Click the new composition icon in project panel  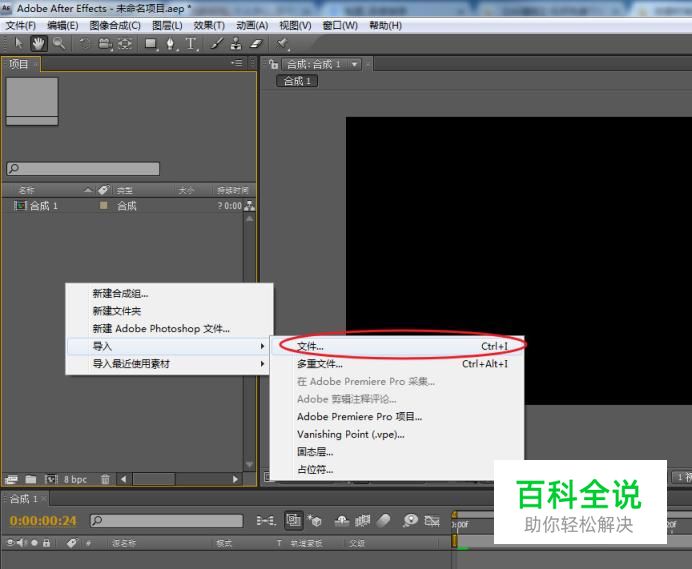coord(51,479)
